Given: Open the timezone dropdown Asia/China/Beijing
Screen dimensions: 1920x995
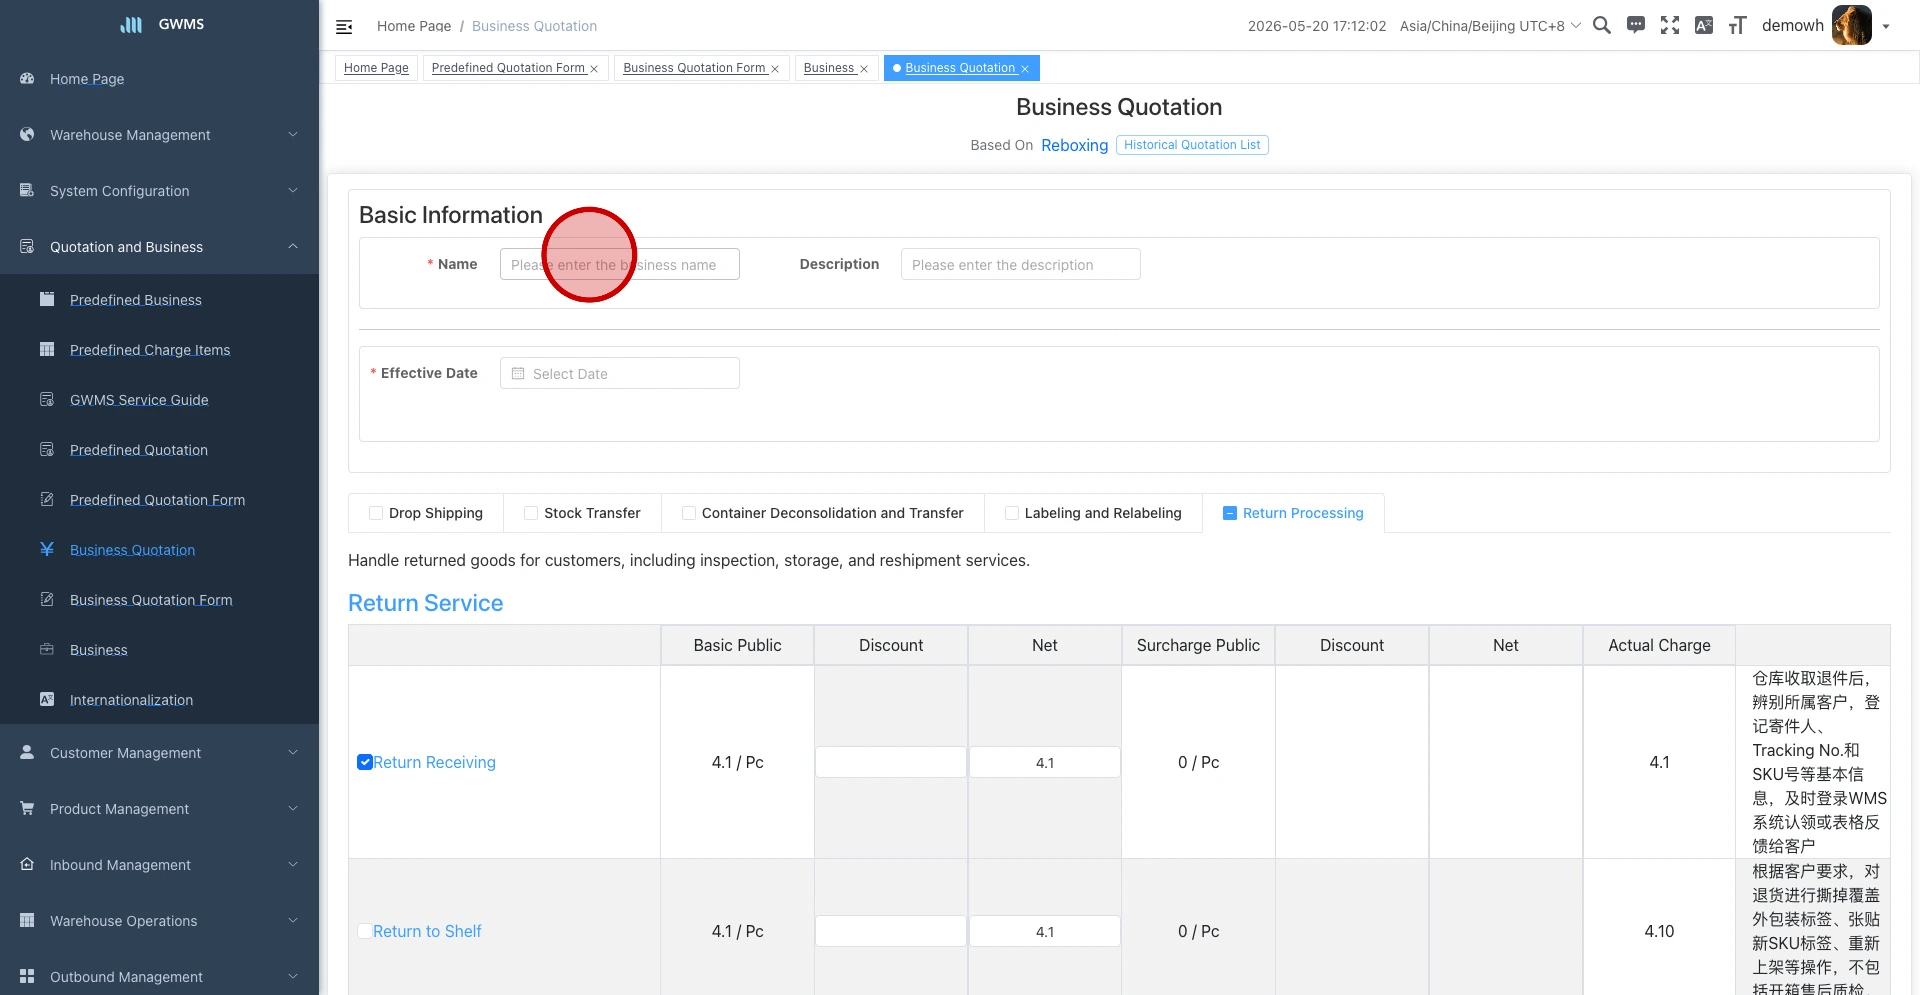Looking at the screenshot, I should 1490,26.
